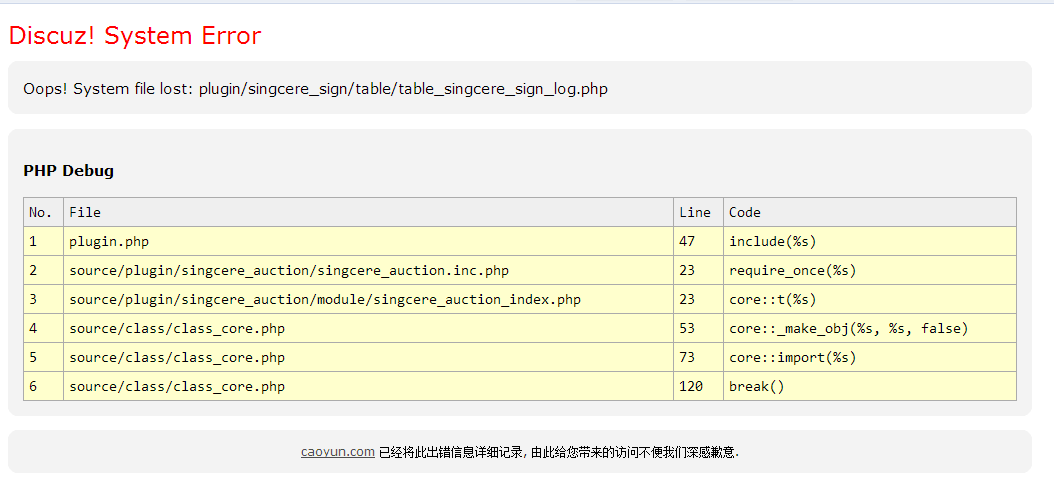Select the class_core.php cell in row 6
The image size is (1054, 499).
tap(368, 386)
